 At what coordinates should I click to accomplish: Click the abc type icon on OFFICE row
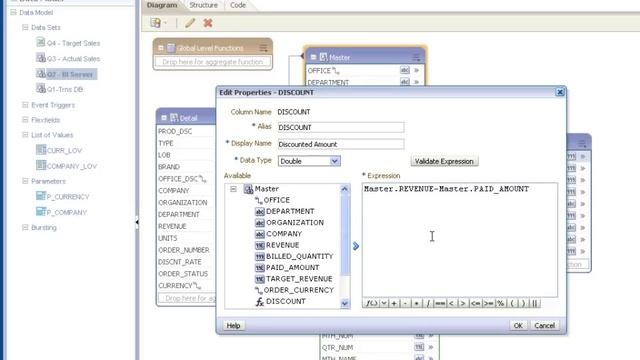[404, 70]
